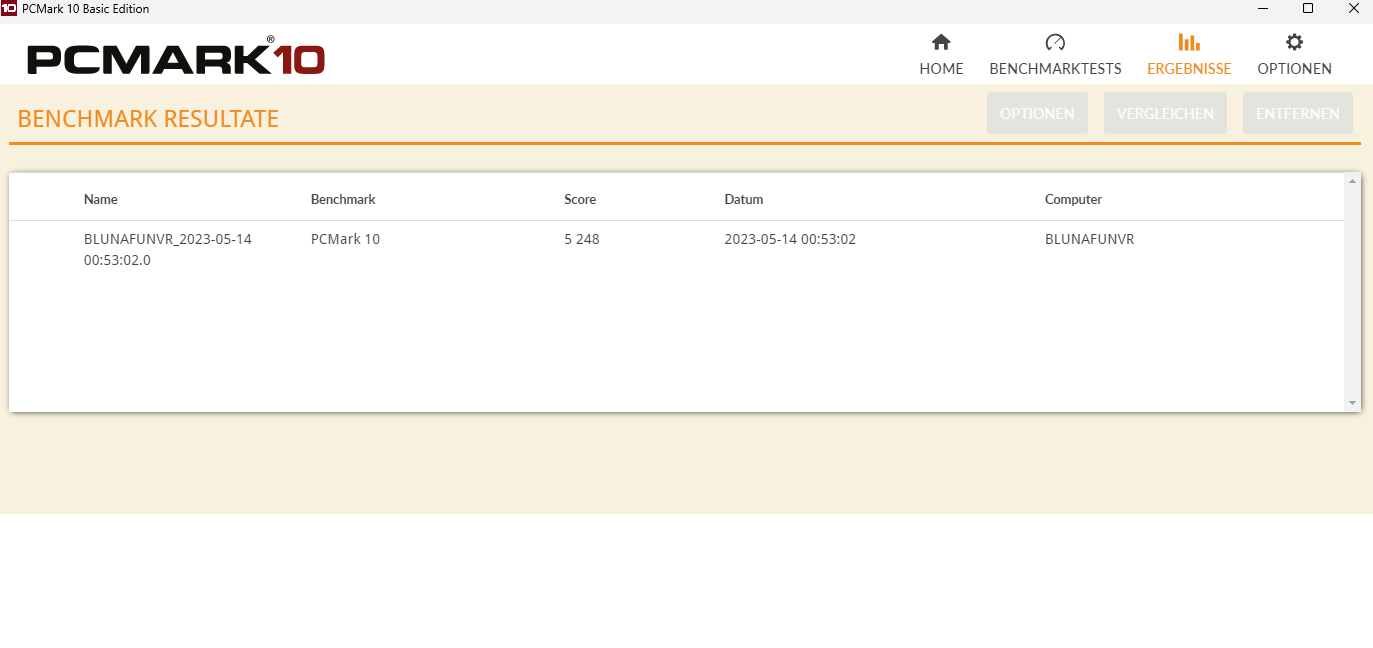
Task: Click the score value 5 248
Action: (582, 239)
